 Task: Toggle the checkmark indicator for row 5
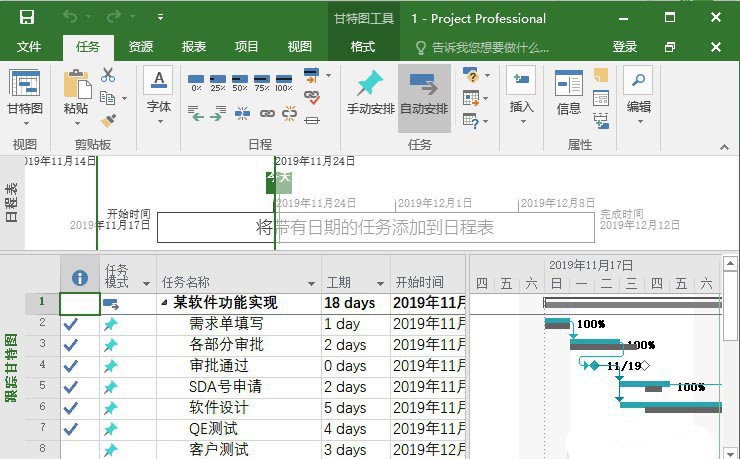pyautogui.click(x=71, y=387)
